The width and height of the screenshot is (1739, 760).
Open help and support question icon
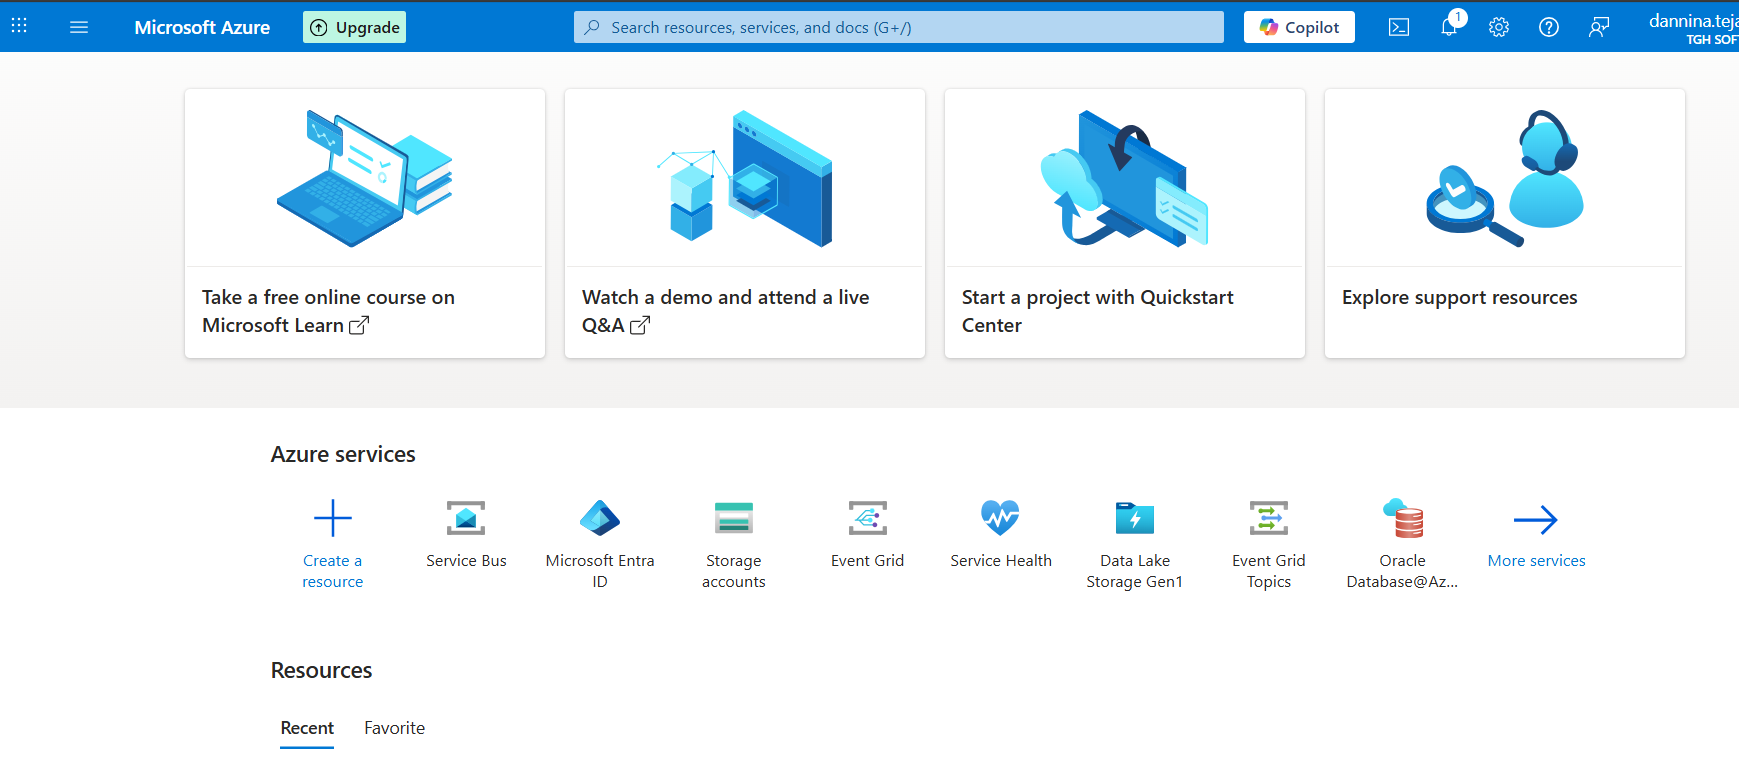point(1548,27)
